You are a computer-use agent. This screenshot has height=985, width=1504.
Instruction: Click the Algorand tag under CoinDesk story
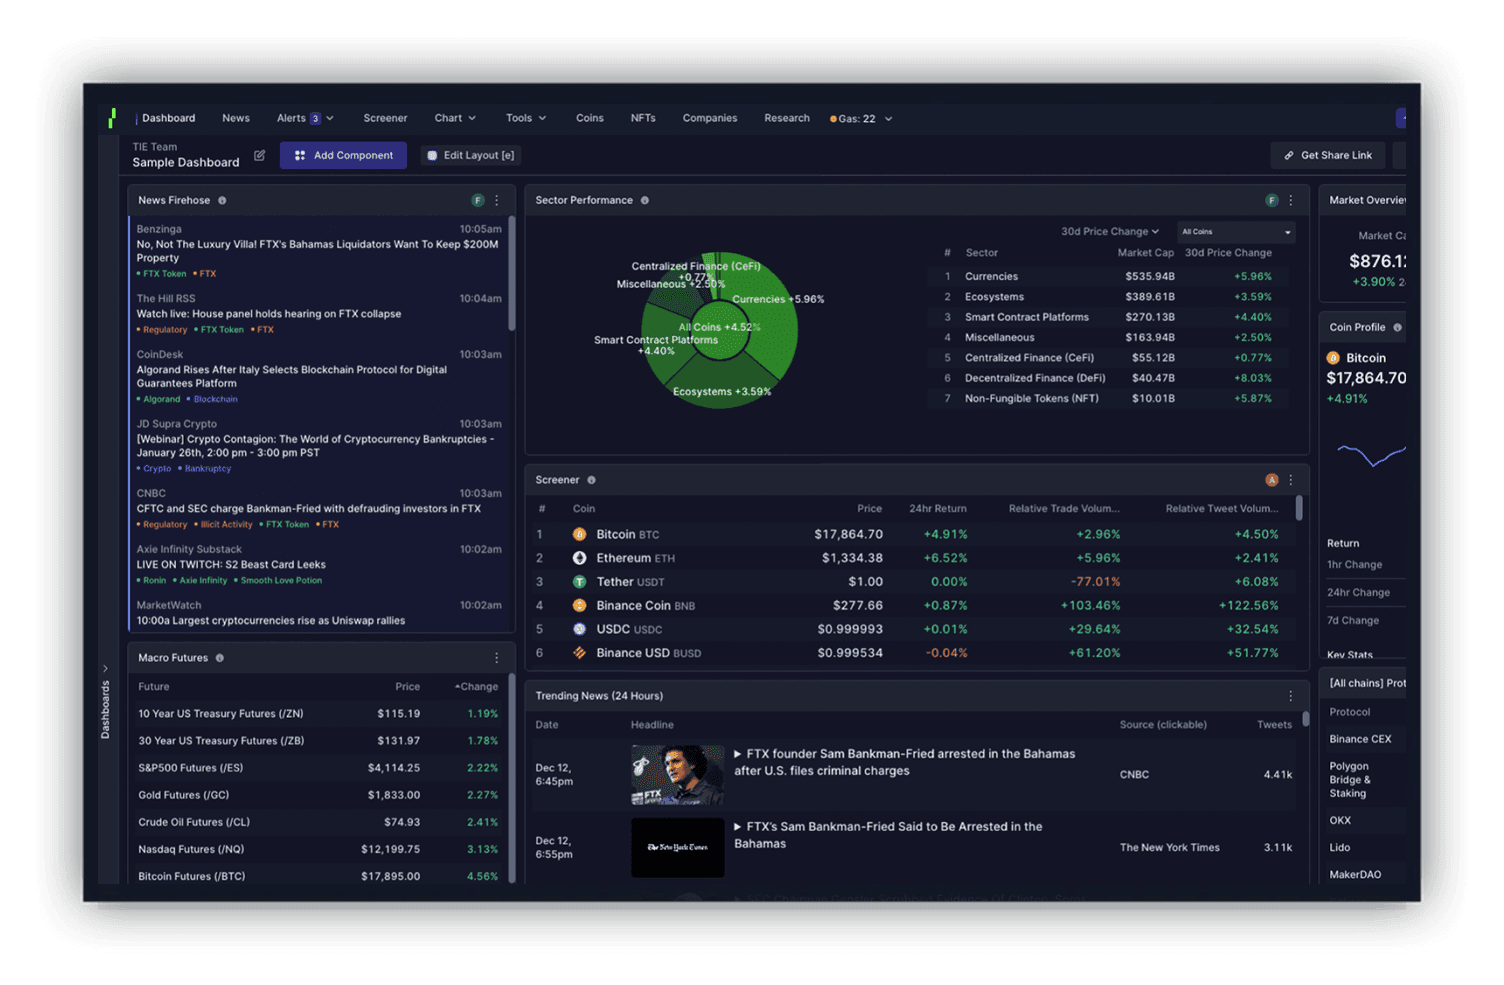coord(160,399)
